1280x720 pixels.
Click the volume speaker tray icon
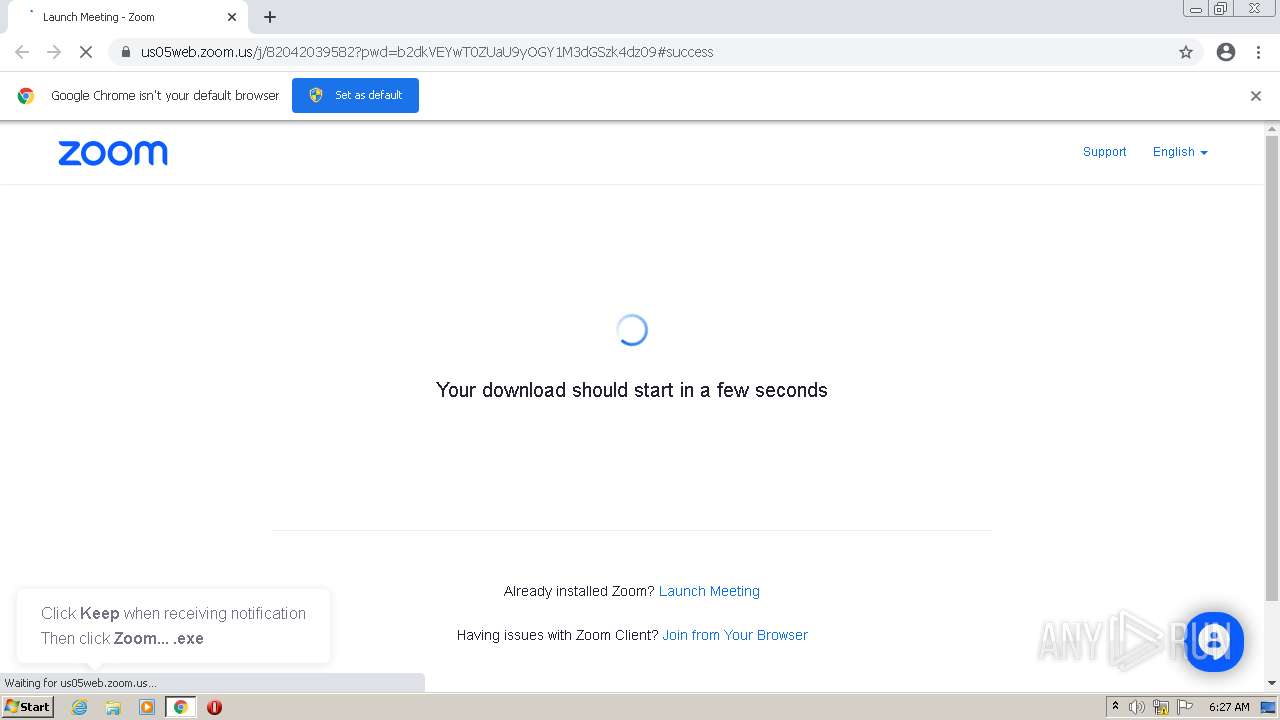coord(1137,707)
